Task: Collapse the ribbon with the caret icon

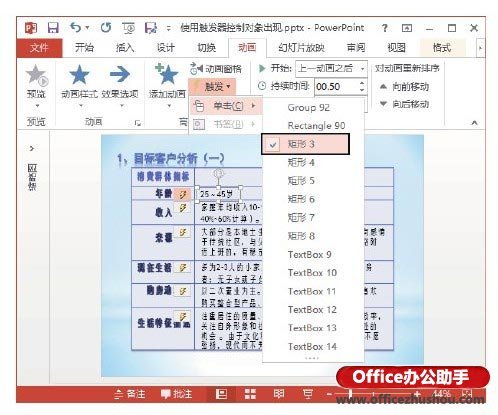Action: tap(474, 123)
